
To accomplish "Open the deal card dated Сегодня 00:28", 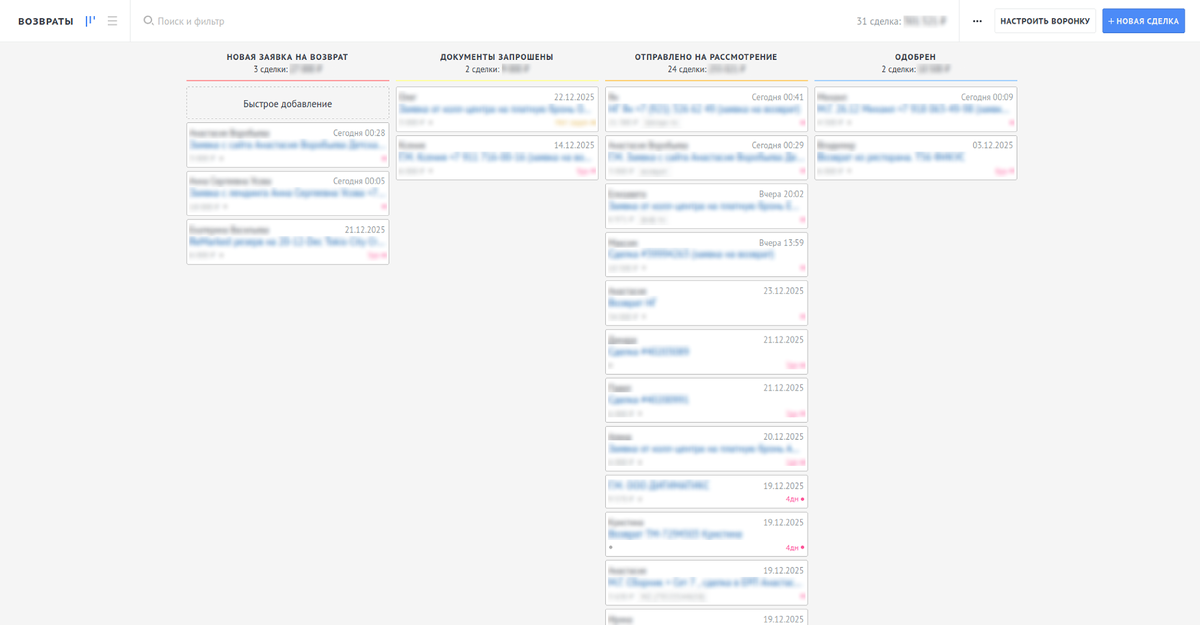I will (x=288, y=145).
